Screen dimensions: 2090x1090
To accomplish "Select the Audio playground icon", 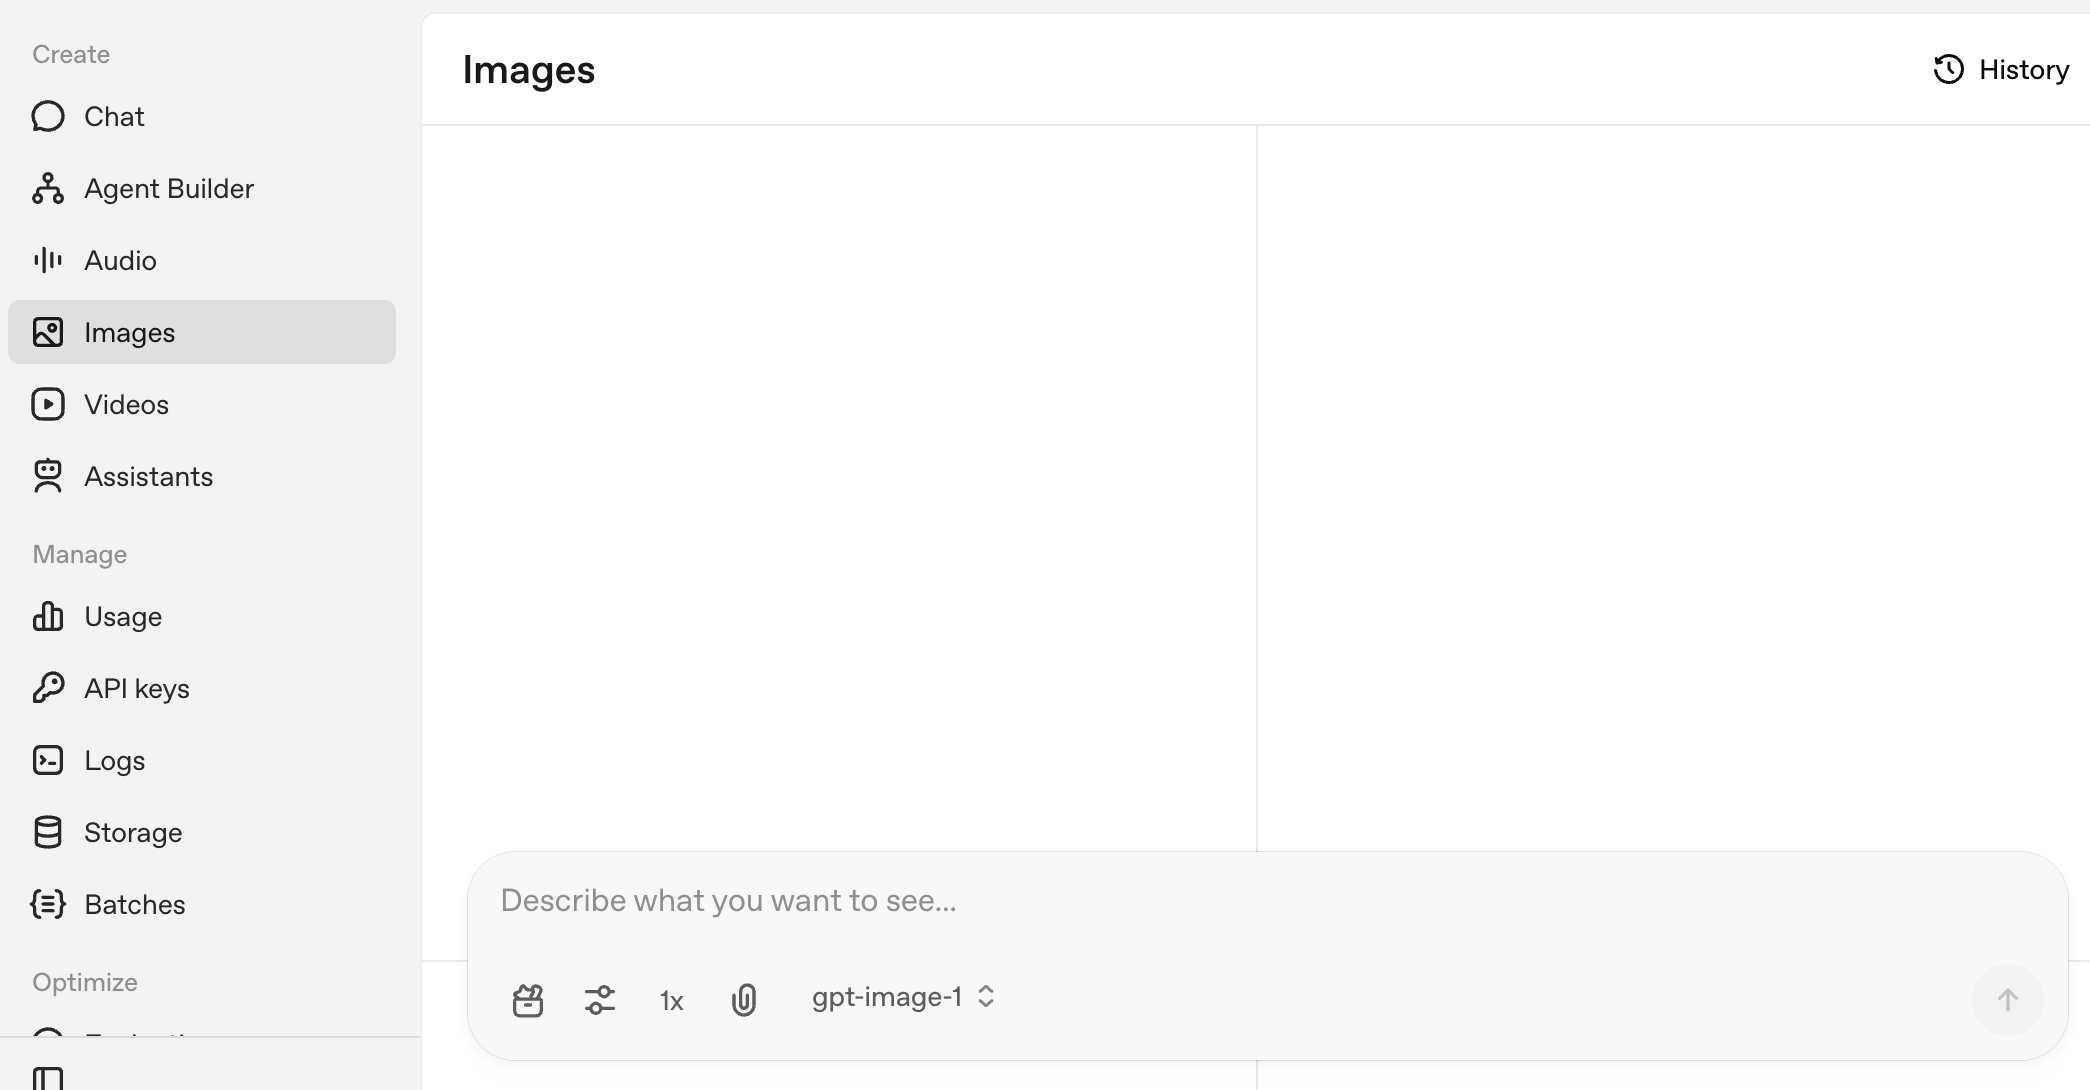I will (x=49, y=260).
